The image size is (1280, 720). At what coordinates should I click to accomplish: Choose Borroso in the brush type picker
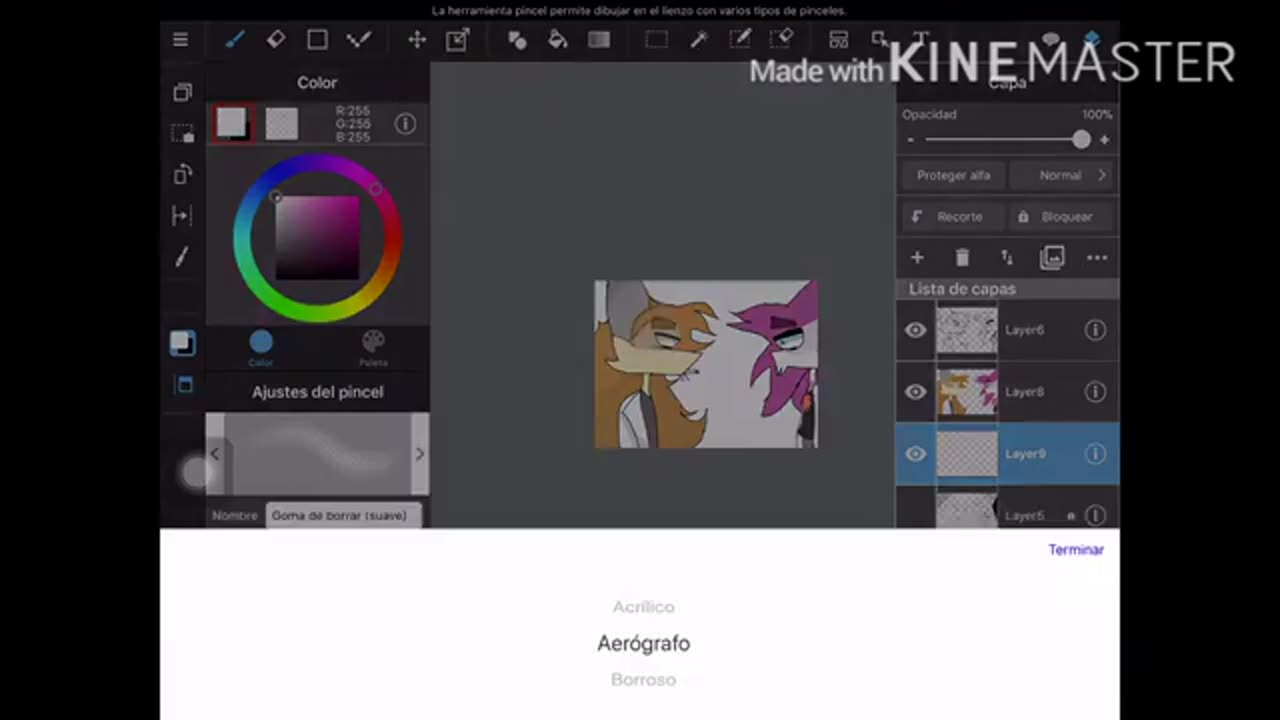[x=643, y=679]
